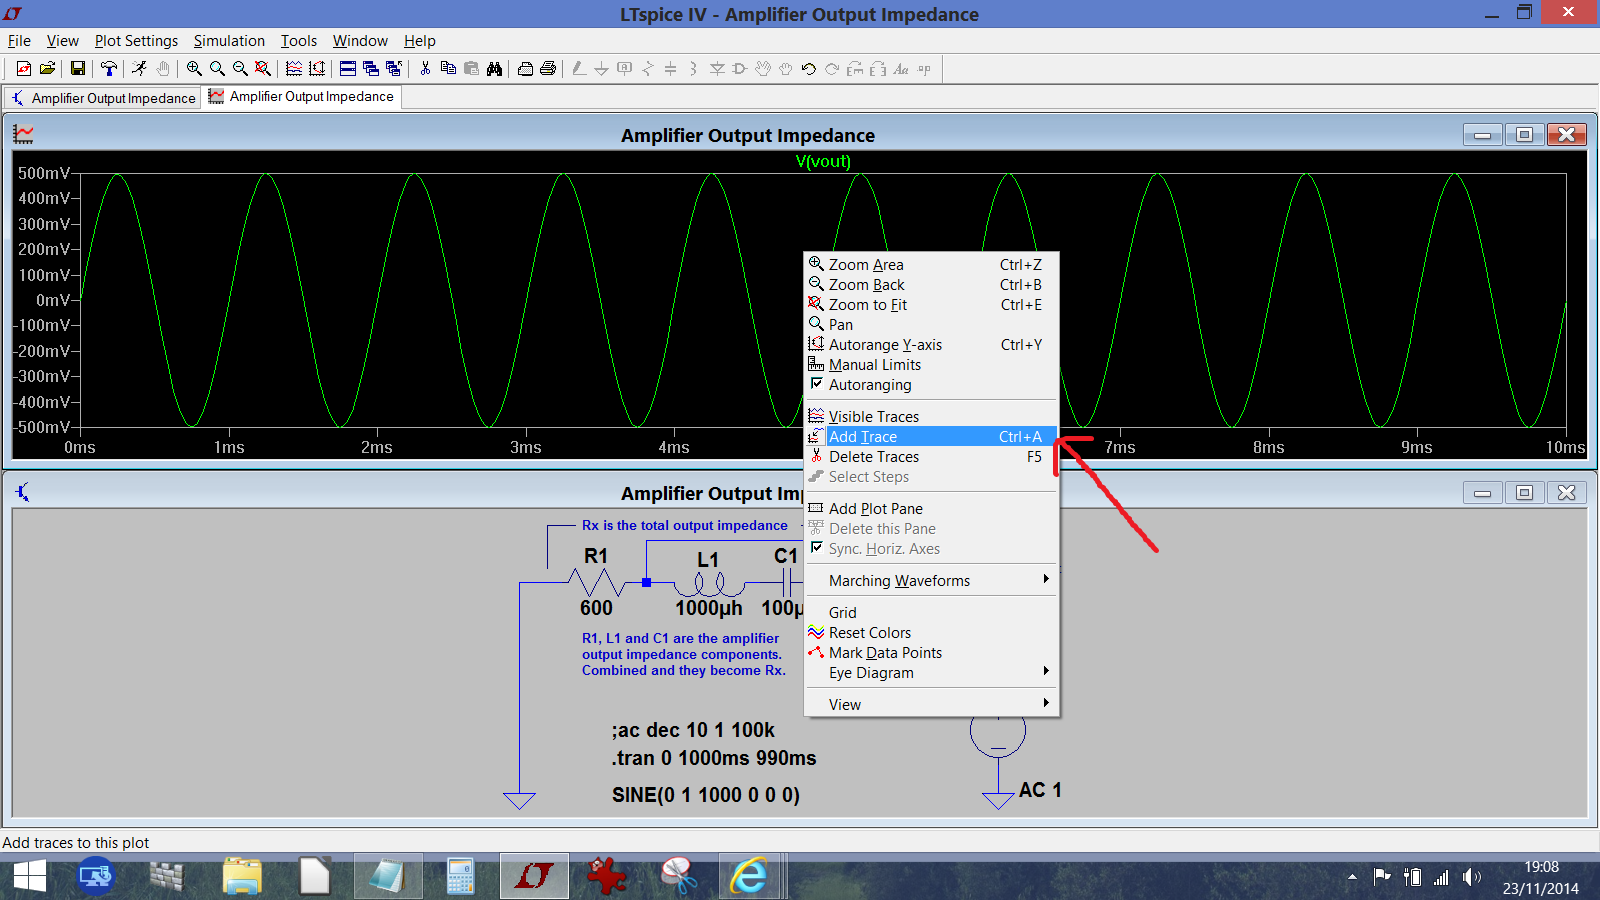
Task: Select Add Trace from context menu
Action: pos(931,437)
